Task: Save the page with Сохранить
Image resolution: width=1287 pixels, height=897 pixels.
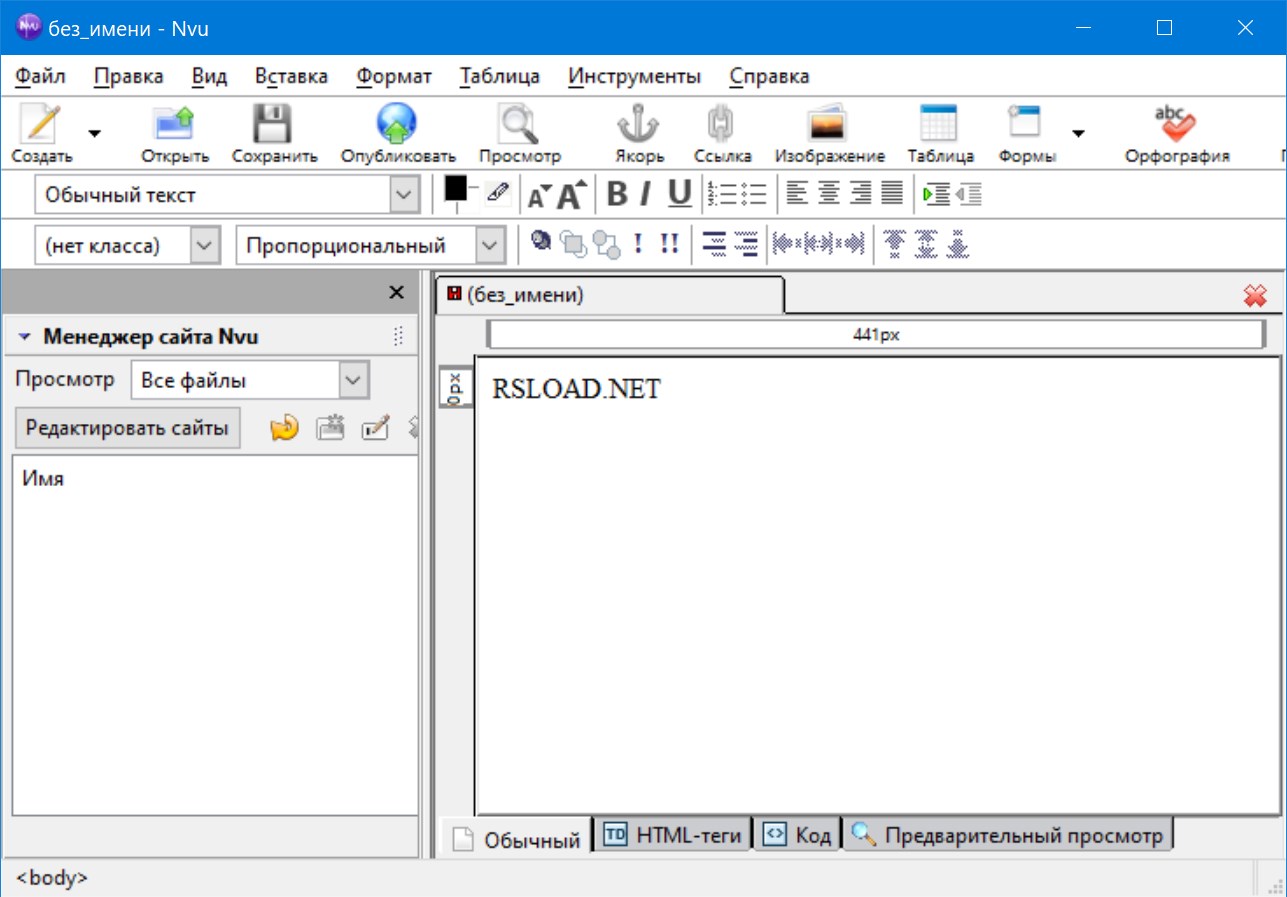Action: [x=275, y=132]
